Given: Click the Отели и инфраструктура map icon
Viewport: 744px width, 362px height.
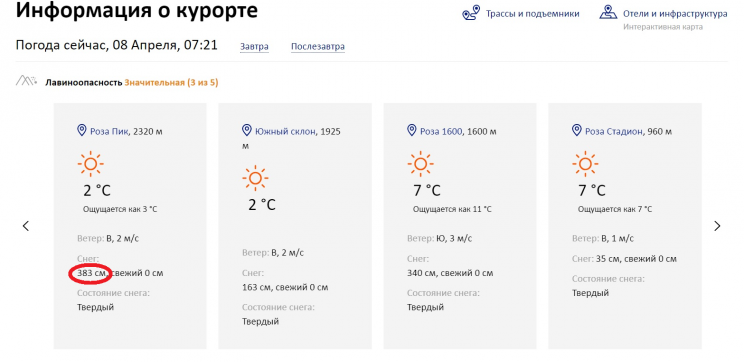Looking at the screenshot, I should [x=608, y=13].
